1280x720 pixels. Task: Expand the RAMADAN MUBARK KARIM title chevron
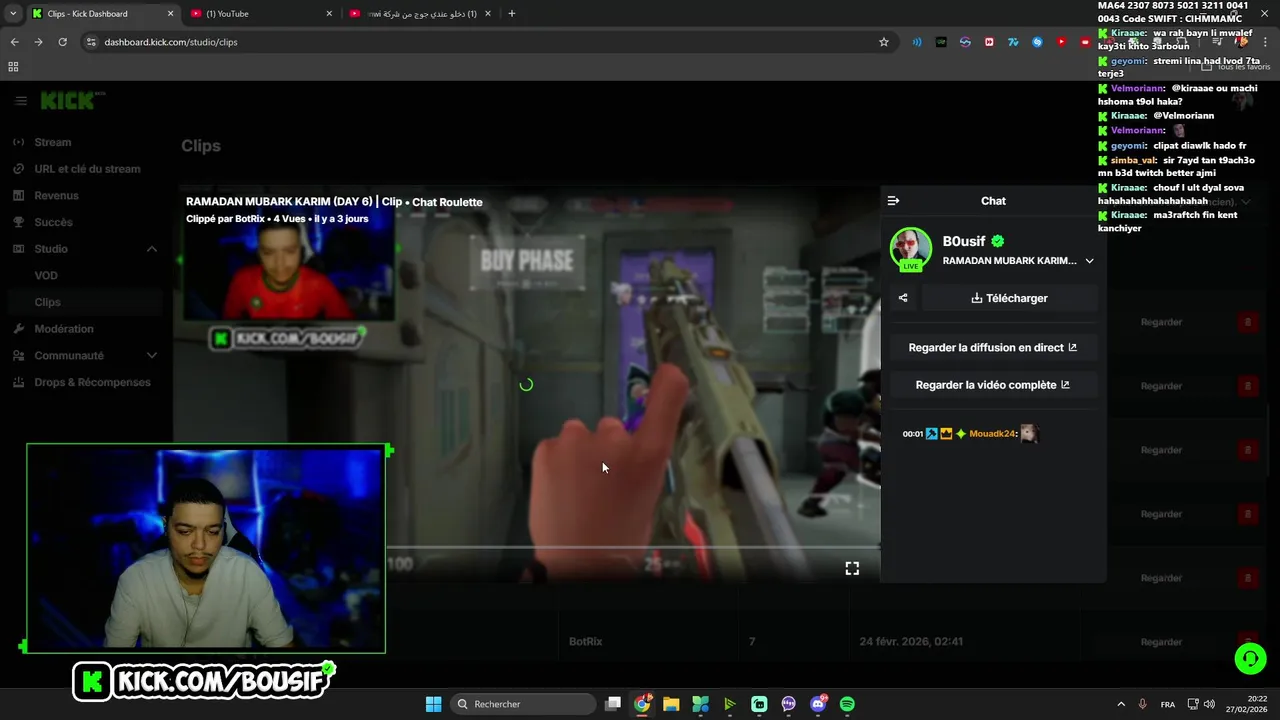(x=1089, y=261)
